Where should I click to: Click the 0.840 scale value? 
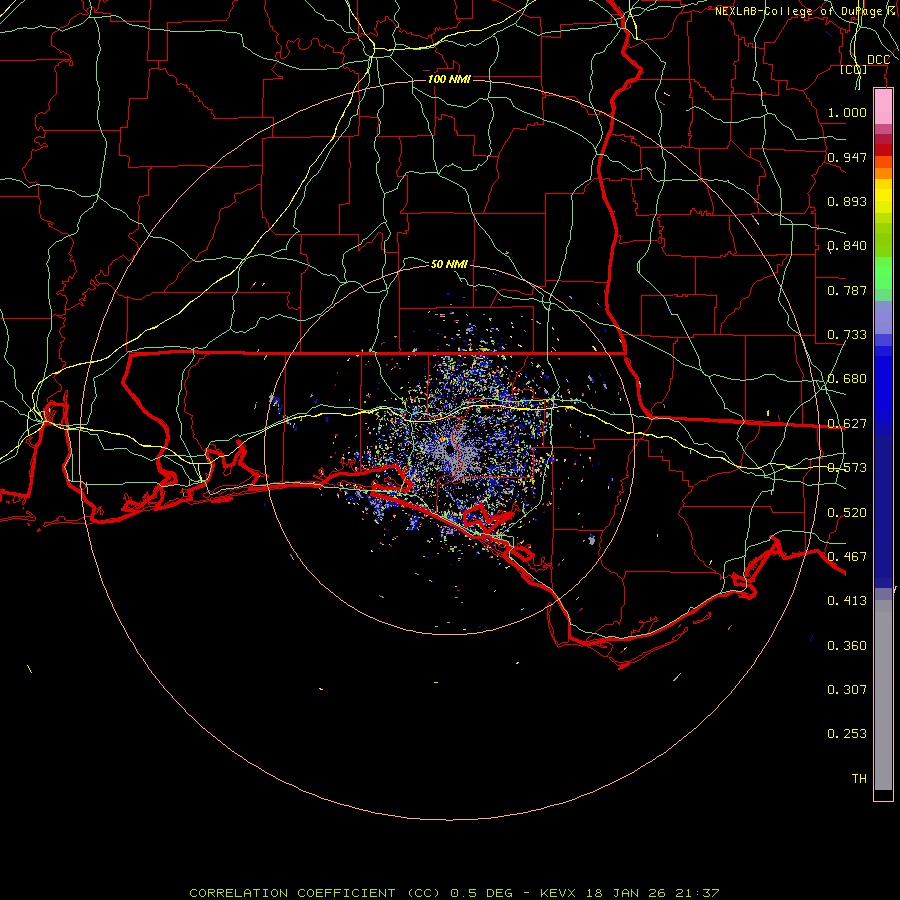(847, 246)
